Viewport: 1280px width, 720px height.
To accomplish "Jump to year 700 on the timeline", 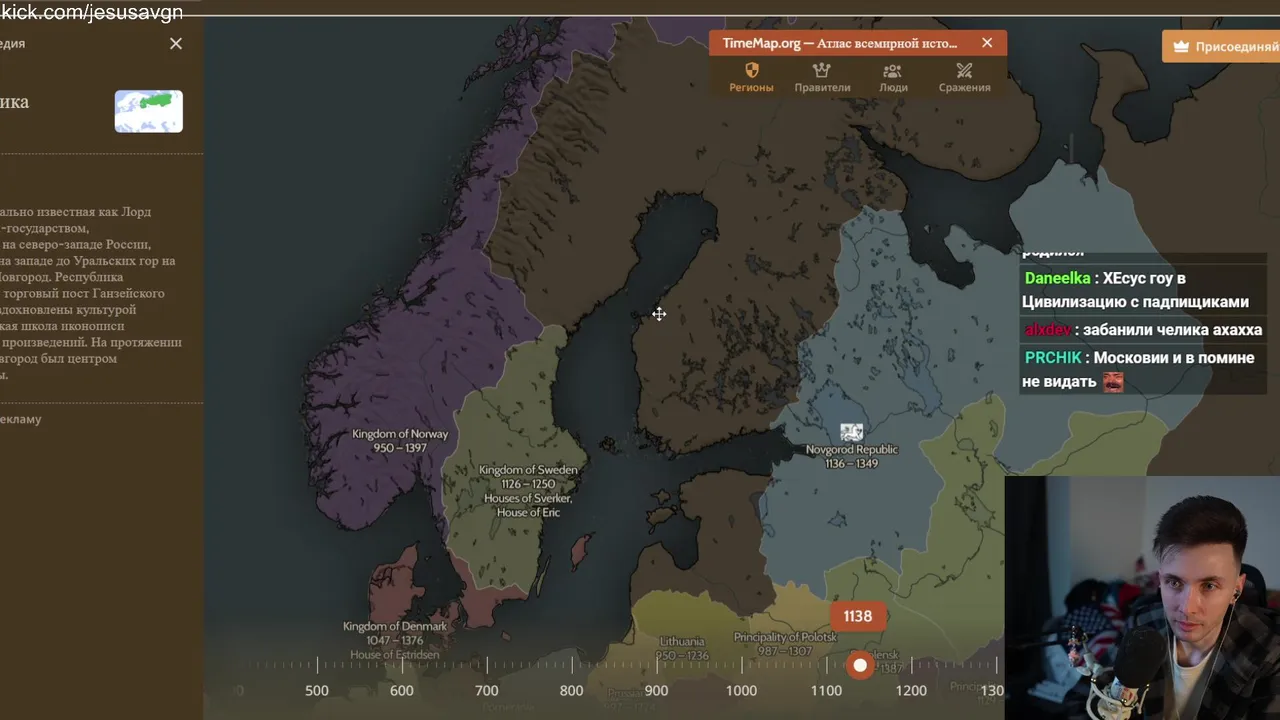I will pyautogui.click(x=487, y=690).
